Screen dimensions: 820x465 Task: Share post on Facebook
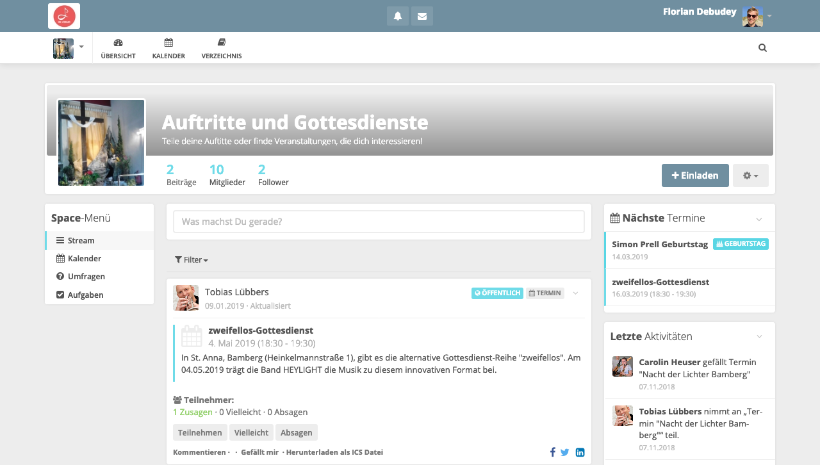[552, 452]
